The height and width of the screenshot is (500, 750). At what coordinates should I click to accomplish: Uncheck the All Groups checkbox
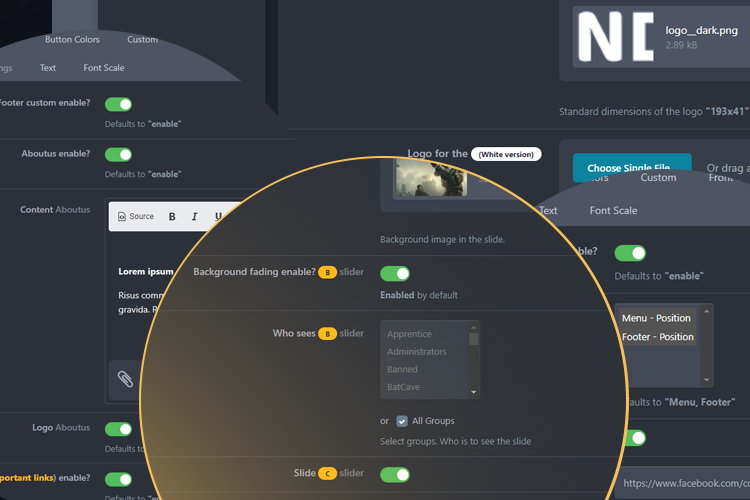click(x=402, y=421)
